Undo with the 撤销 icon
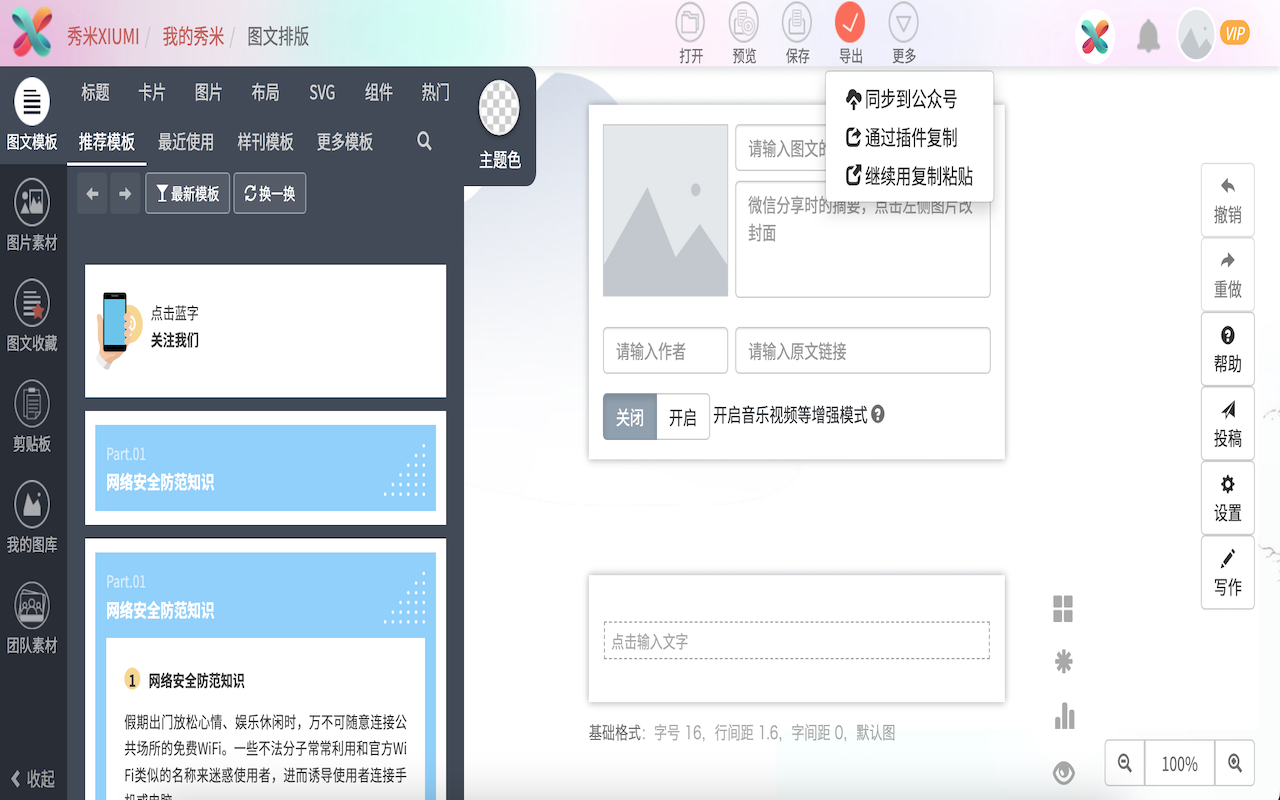 click(x=1227, y=200)
